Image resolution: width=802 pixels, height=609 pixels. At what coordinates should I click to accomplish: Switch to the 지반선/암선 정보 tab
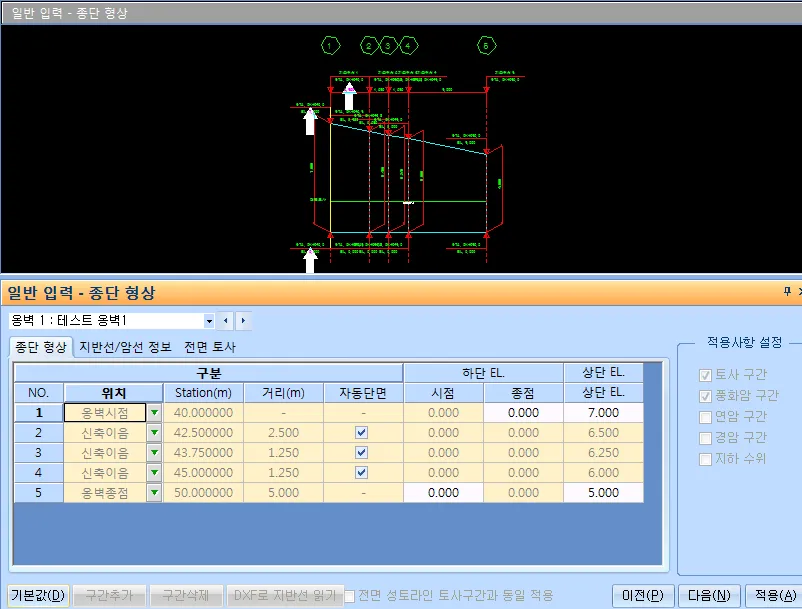pyautogui.click(x=125, y=347)
